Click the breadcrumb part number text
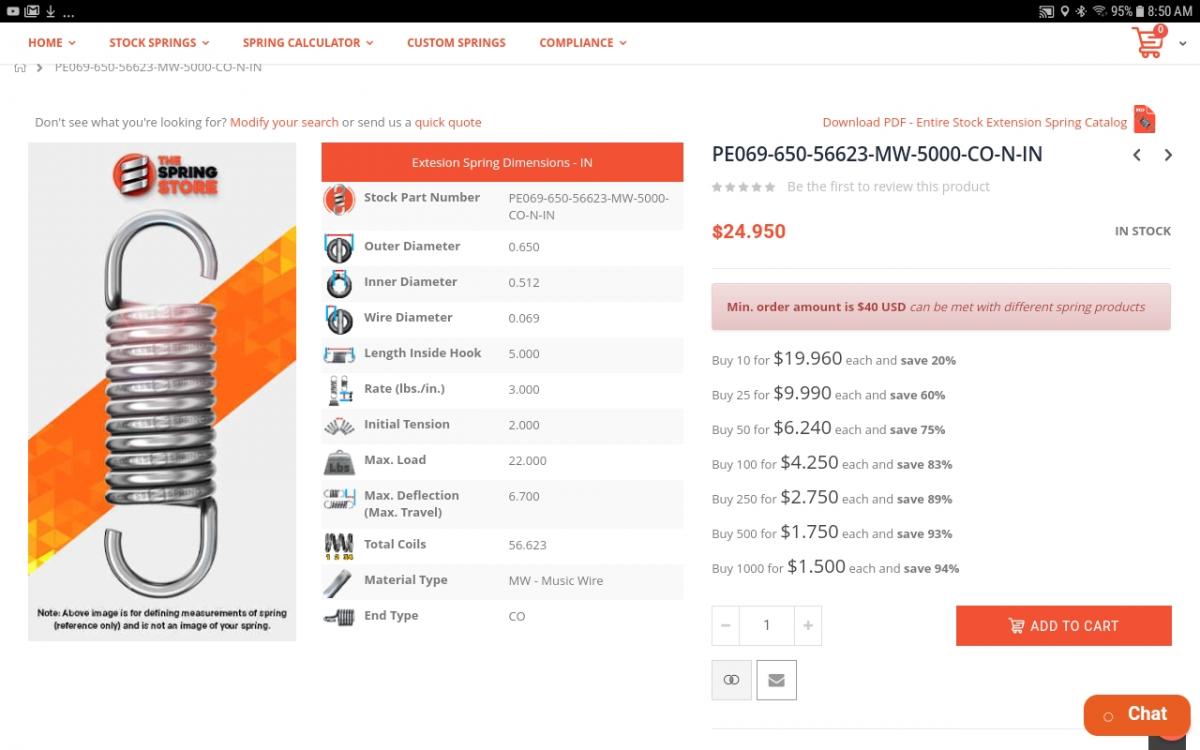1200x750 pixels. click(x=158, y=67)
